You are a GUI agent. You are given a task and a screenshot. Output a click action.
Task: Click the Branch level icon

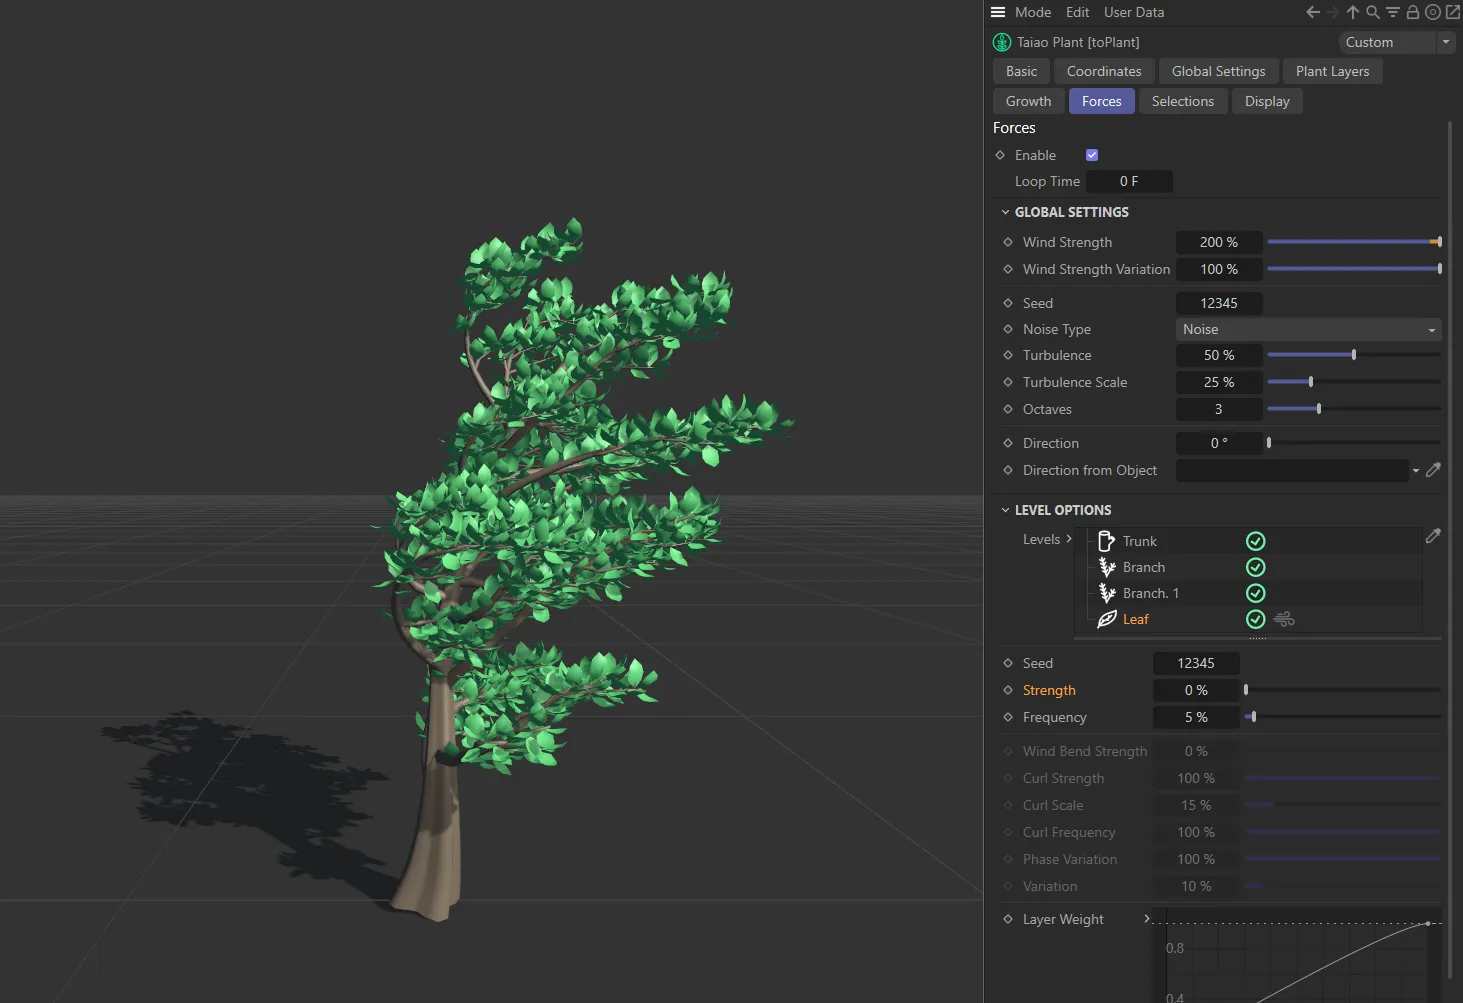click(1107, 566)
